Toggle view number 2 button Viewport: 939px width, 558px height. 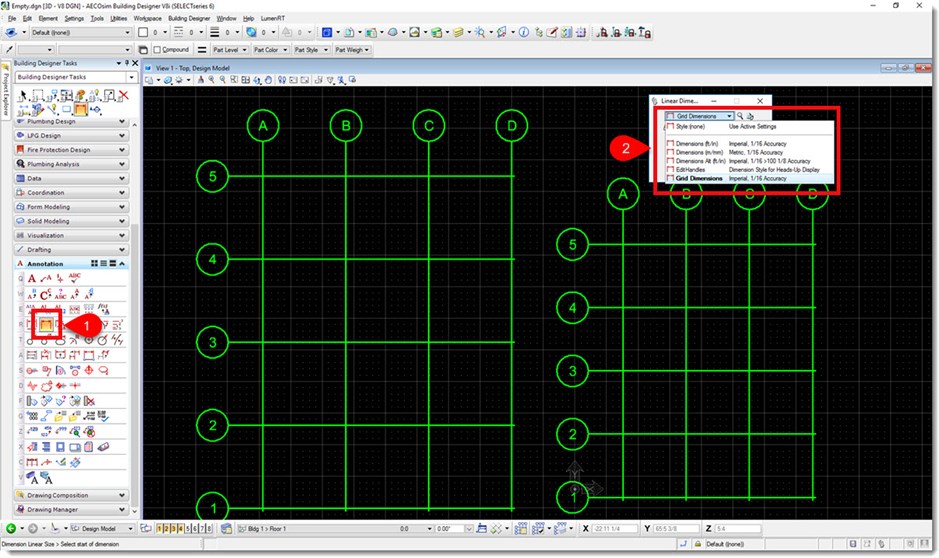point(166,529)
